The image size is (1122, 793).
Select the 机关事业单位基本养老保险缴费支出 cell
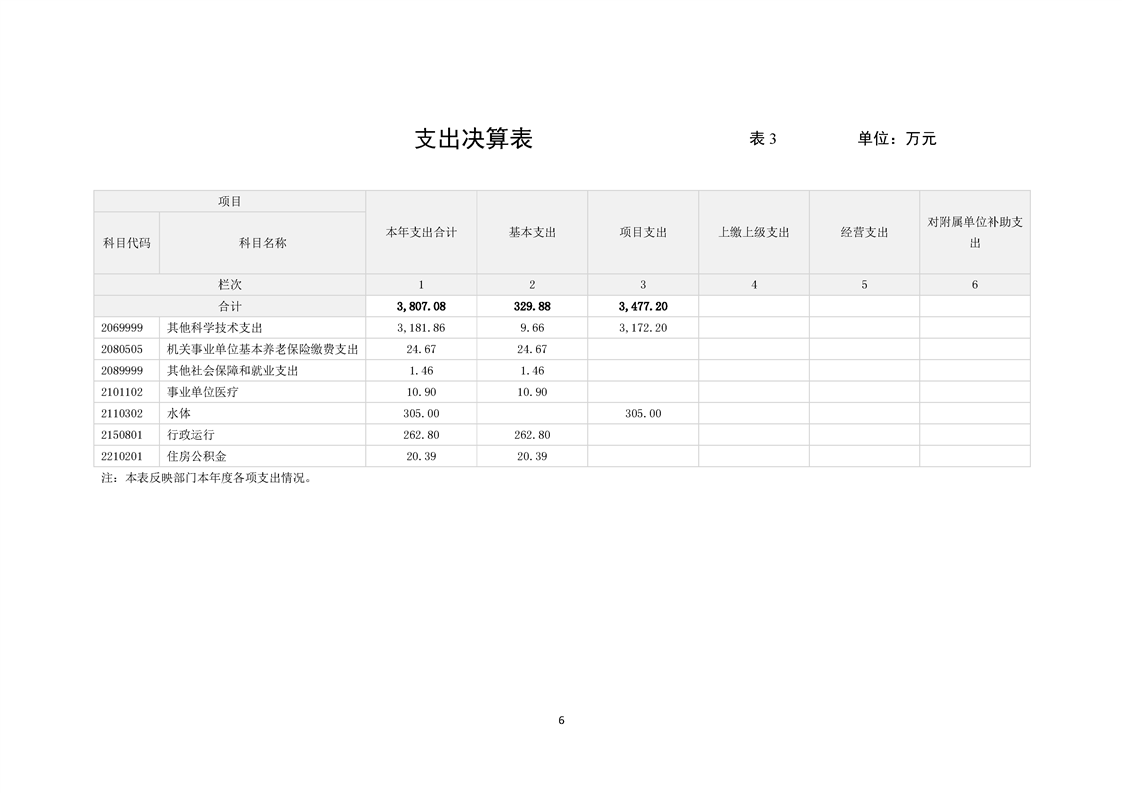click(262, 349)
